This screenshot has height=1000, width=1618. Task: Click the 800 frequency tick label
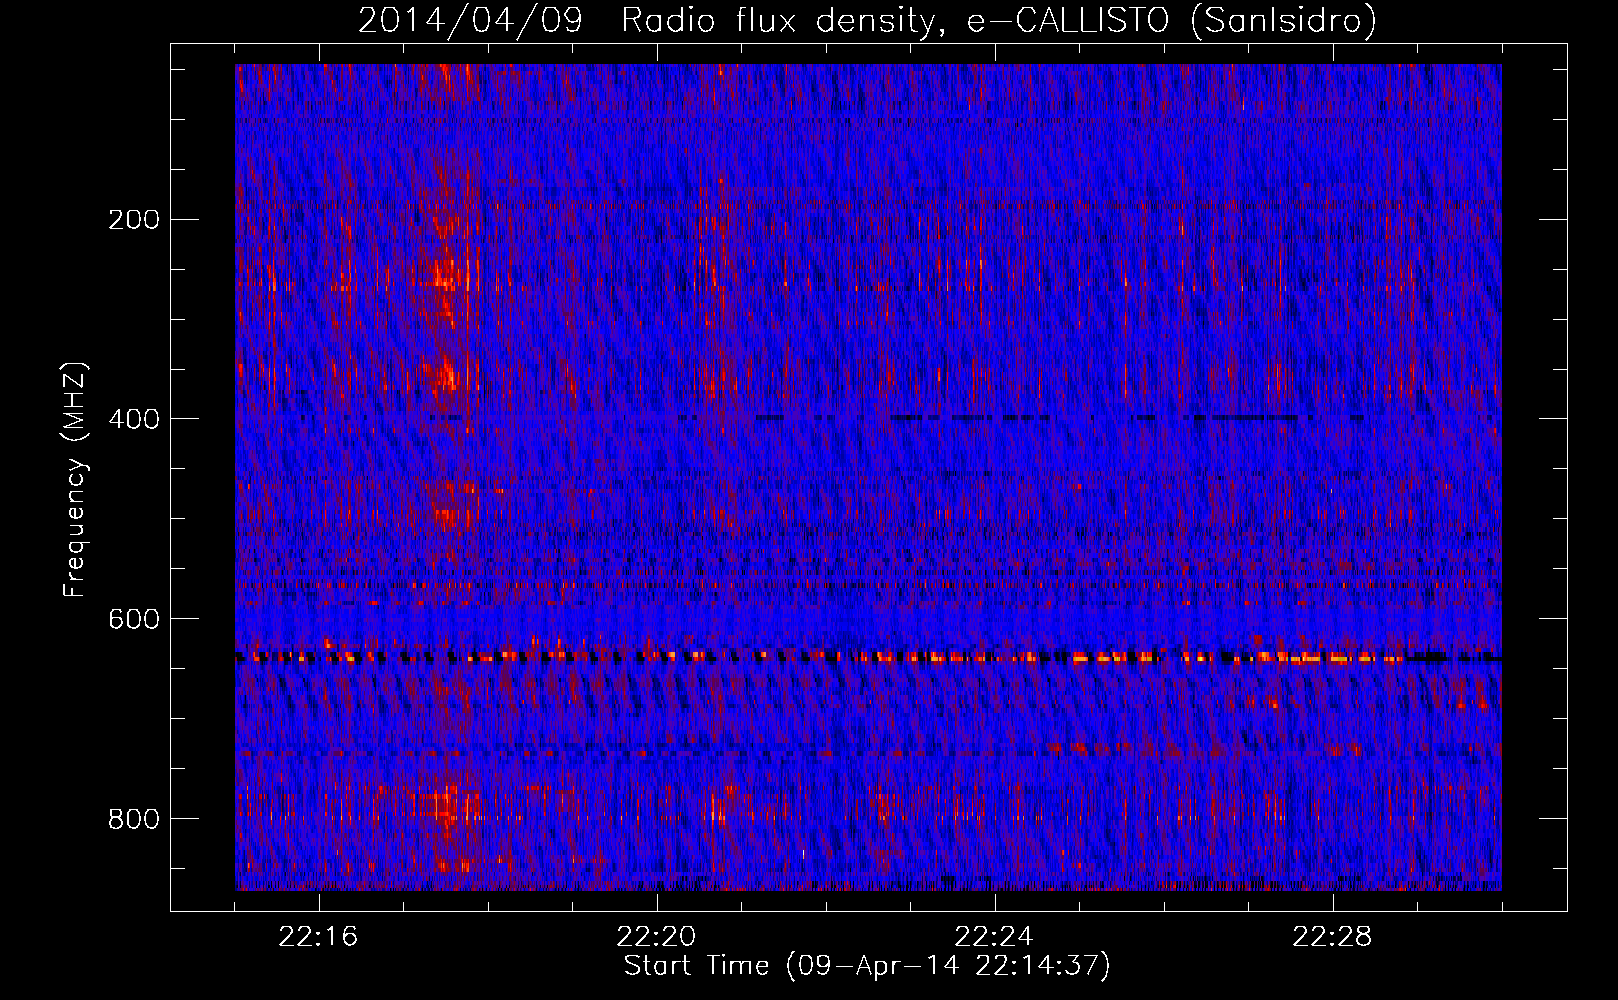pyautogui.click(x=134, y=819)
